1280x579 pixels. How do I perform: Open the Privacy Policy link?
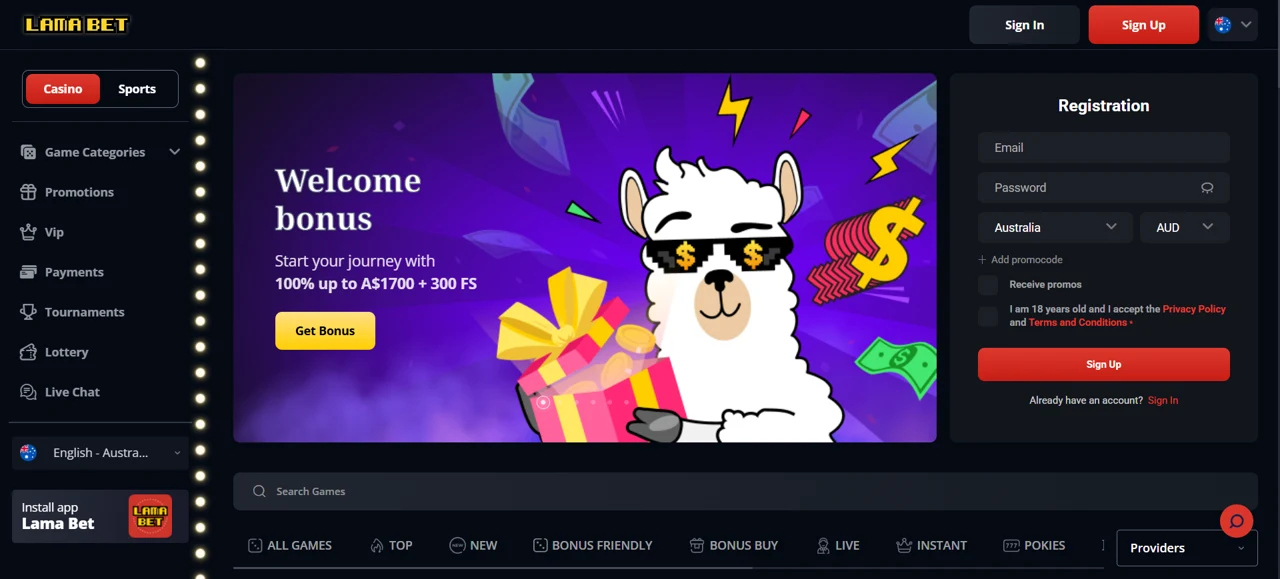(x=1194, y=309)
